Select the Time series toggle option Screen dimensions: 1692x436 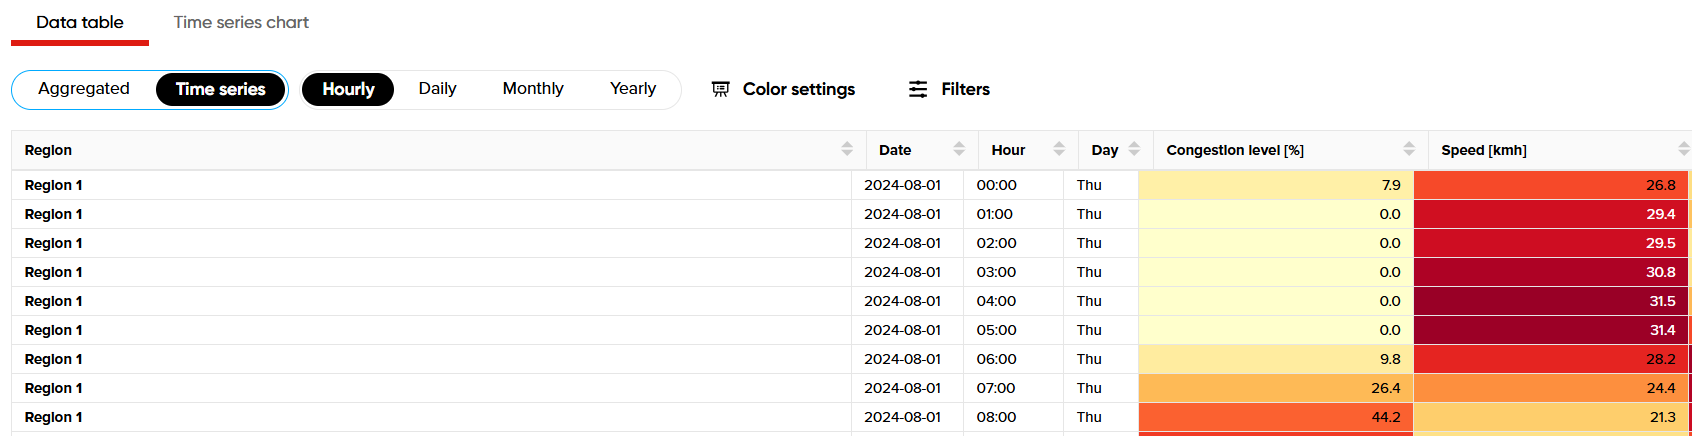220,89
